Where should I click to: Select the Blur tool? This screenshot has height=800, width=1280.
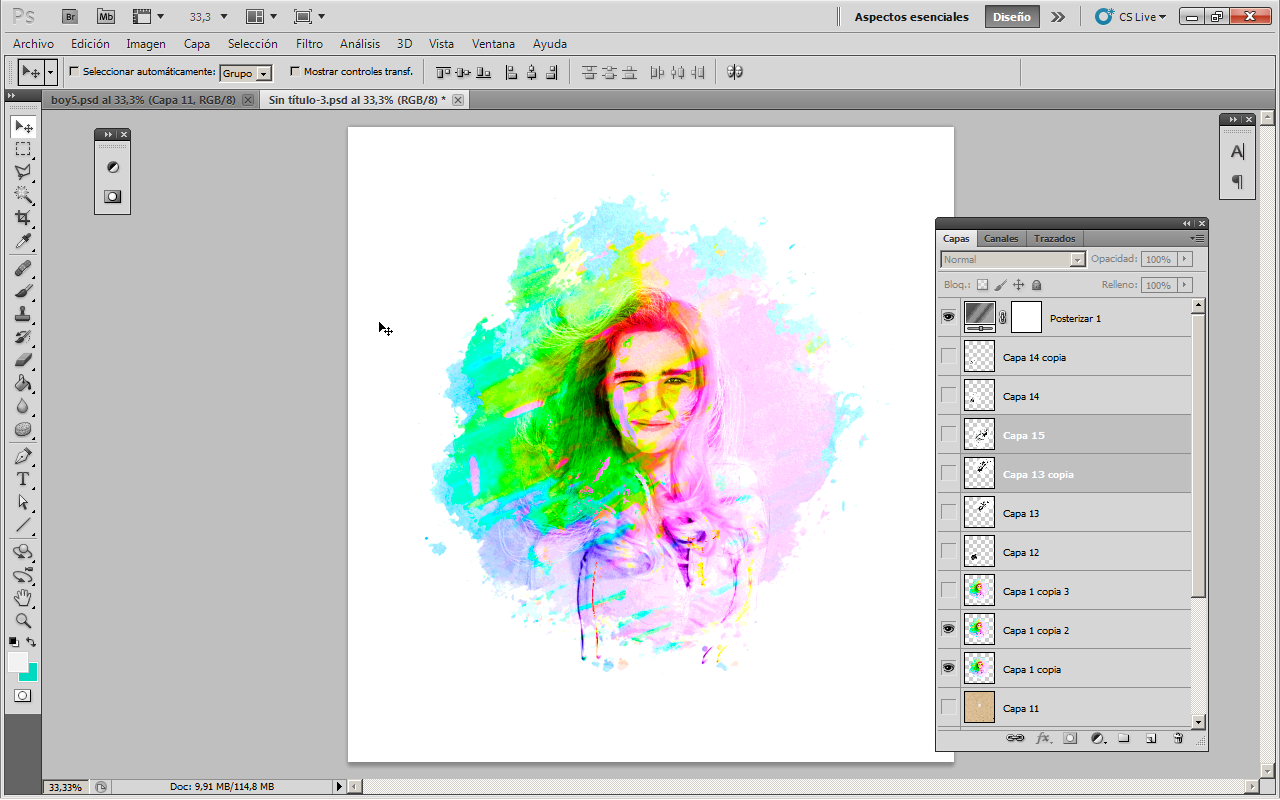pos(23,406)
